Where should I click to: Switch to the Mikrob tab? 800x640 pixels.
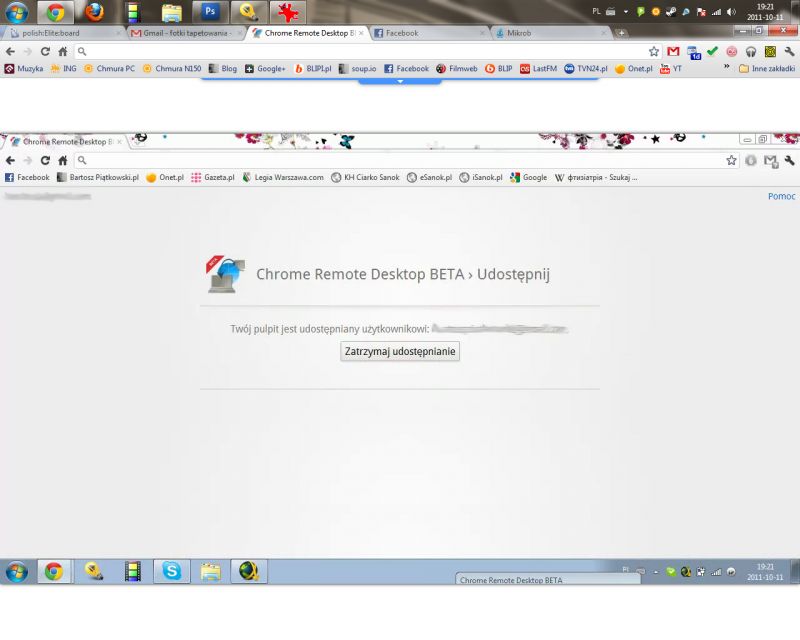click(550, 33)
